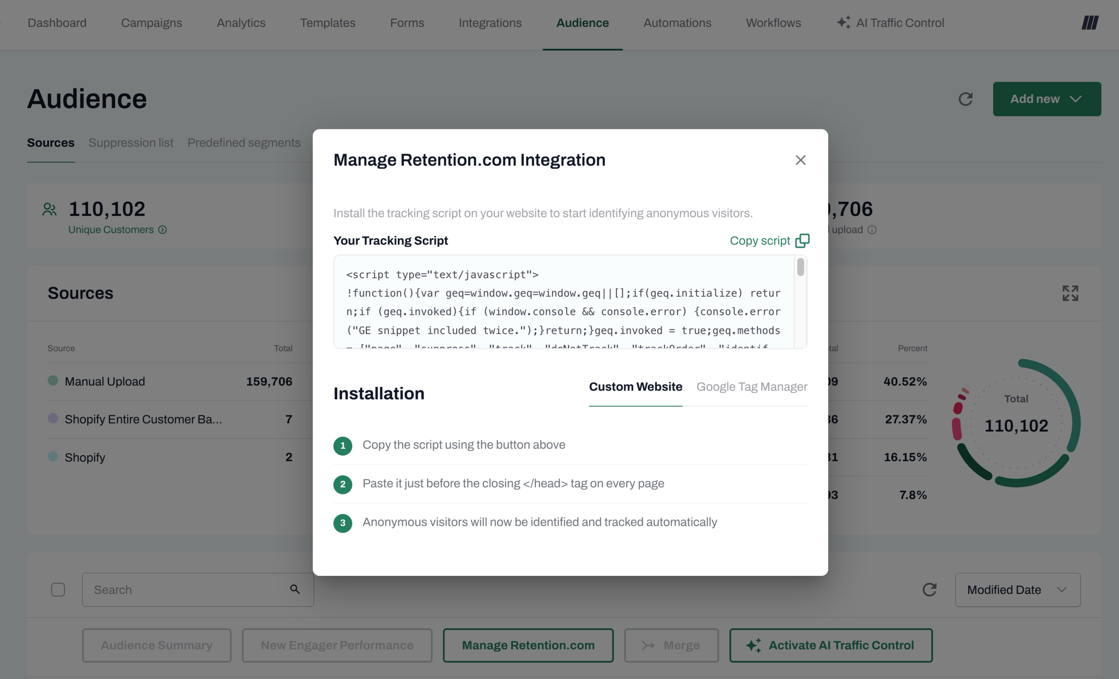Open the Add new dropdown
Viewport: 1119px width, 679px height.
pyautogui.click(x=1046, y=99)
